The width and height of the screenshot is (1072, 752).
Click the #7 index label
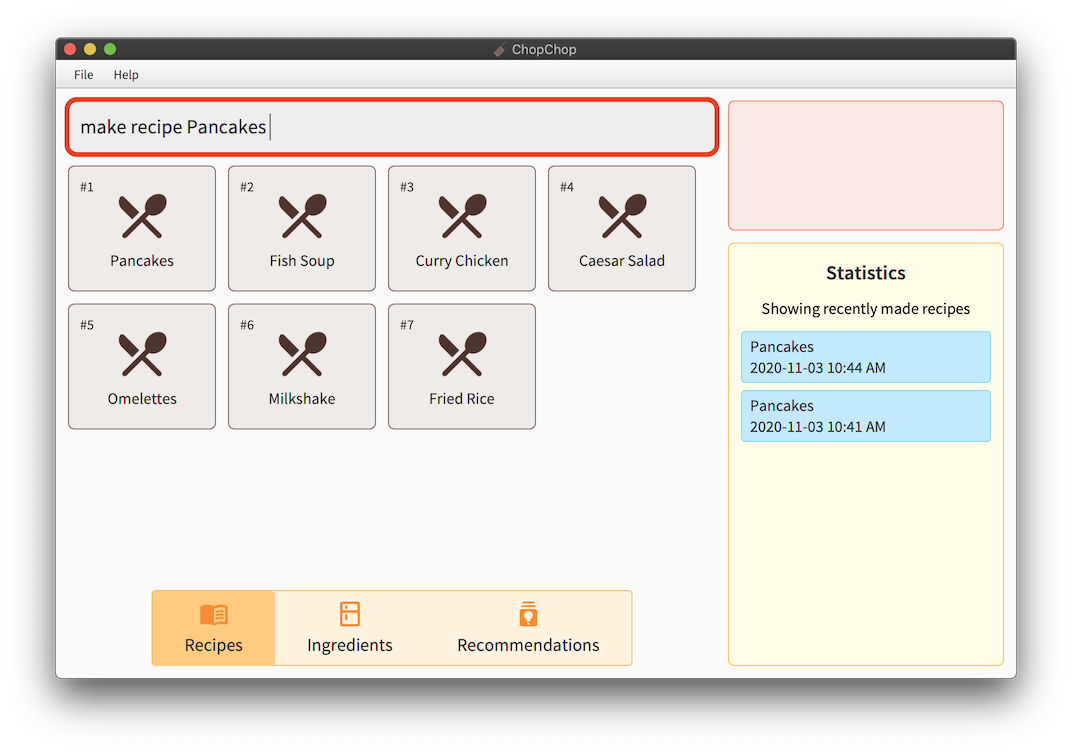(x=407, y=325)
